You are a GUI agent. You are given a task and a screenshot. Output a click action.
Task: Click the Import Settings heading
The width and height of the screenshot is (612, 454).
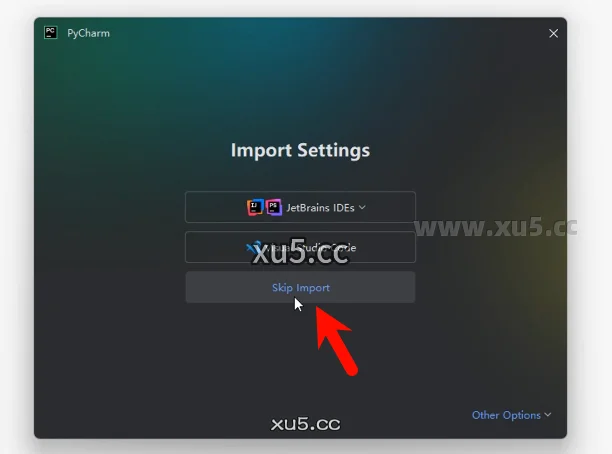point(300,150)
